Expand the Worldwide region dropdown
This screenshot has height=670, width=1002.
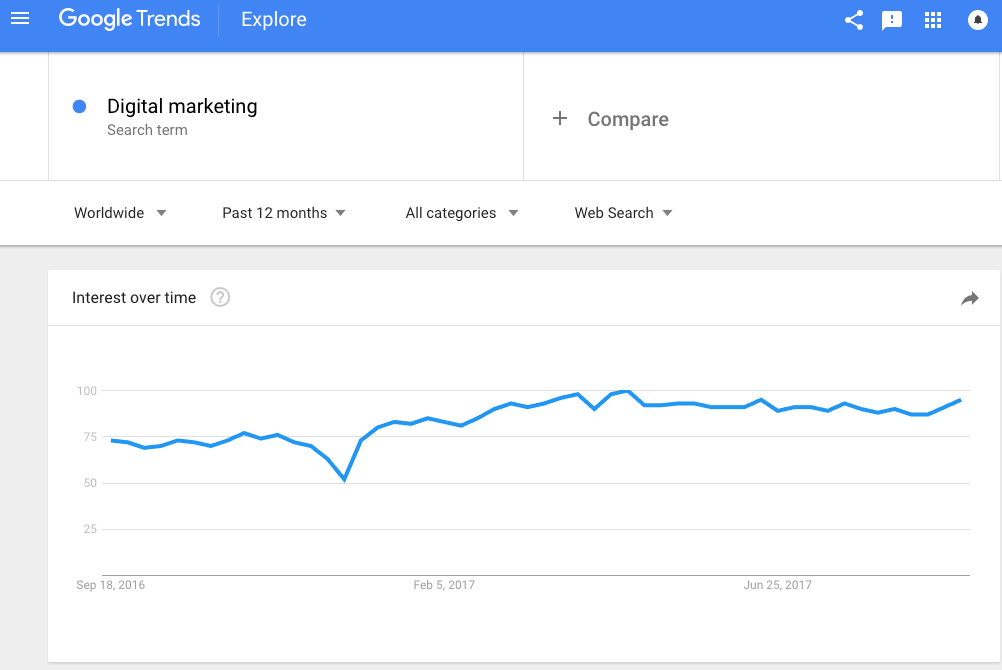coord(120,213)
